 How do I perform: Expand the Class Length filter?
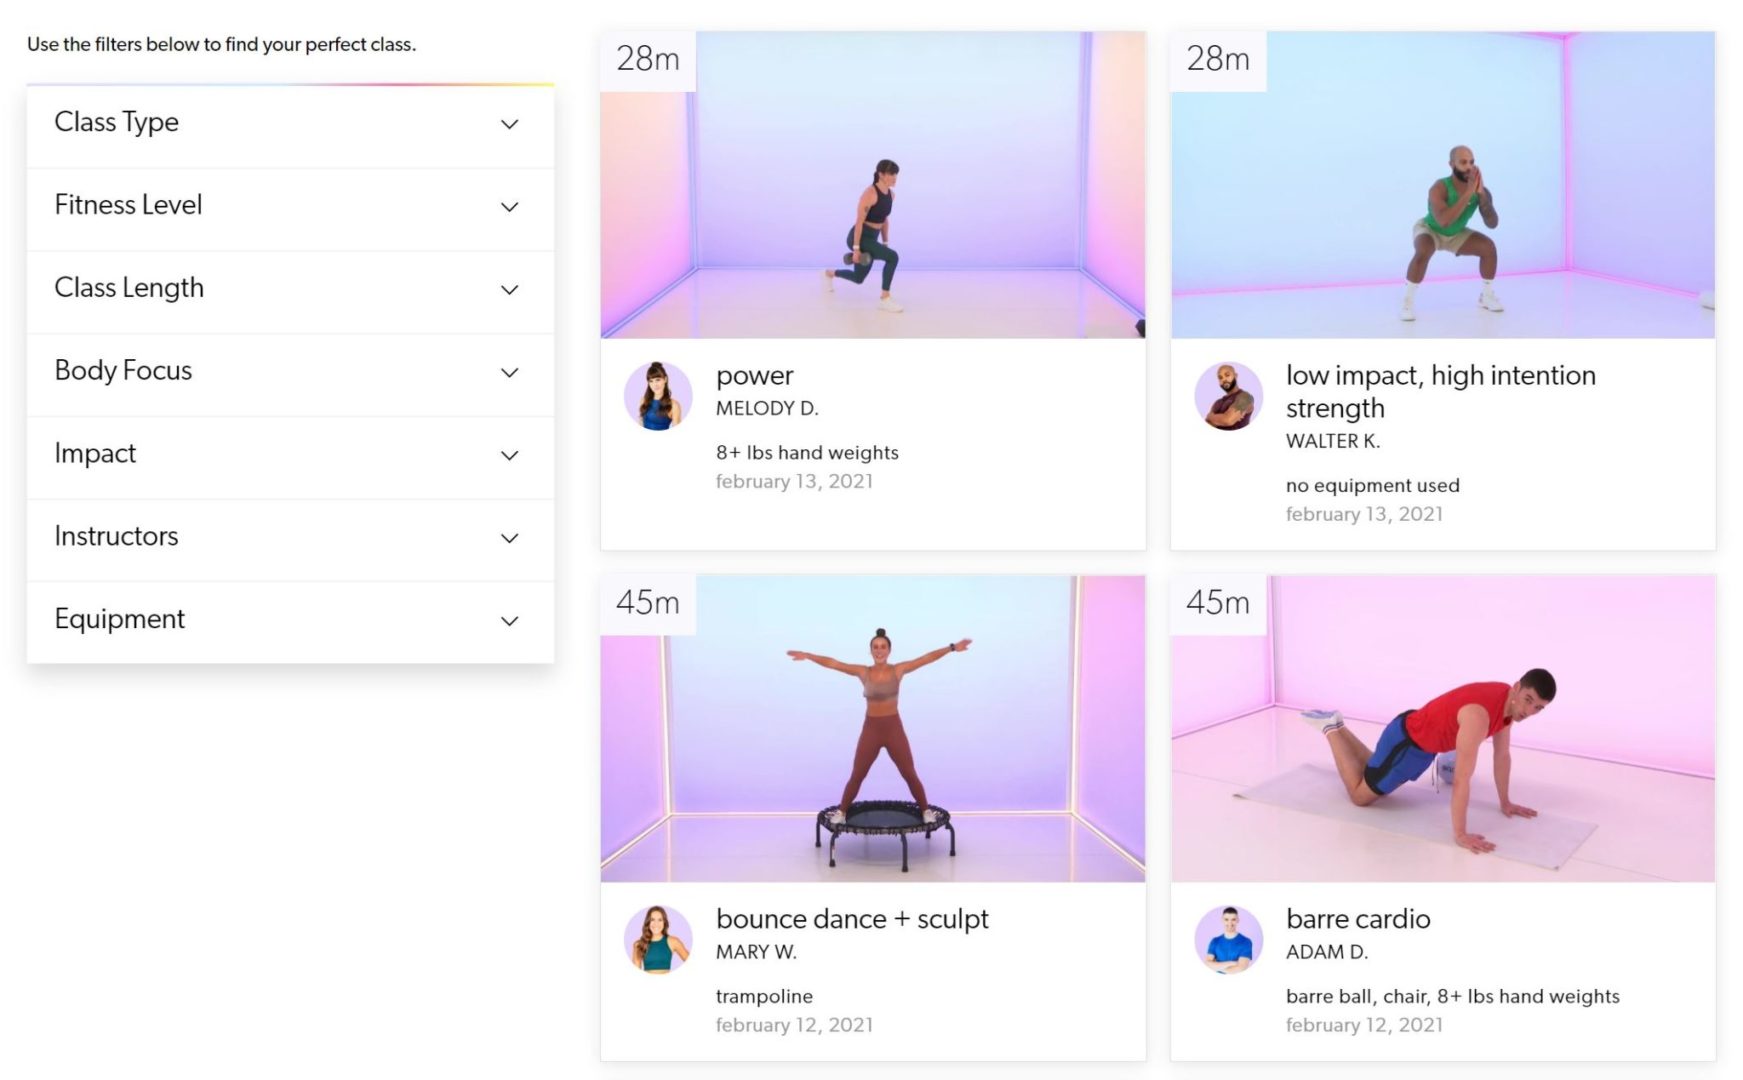click(290, 290)
